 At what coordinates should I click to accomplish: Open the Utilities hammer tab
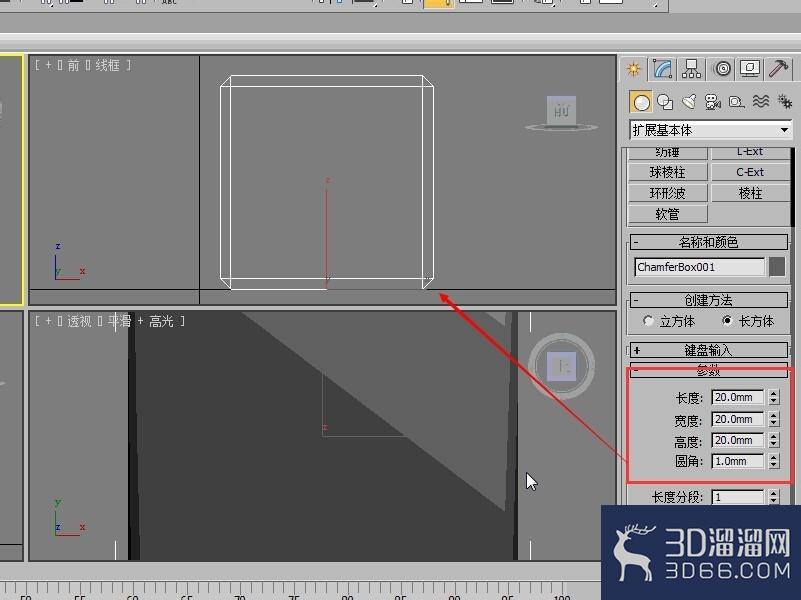[x=778, y=69]
